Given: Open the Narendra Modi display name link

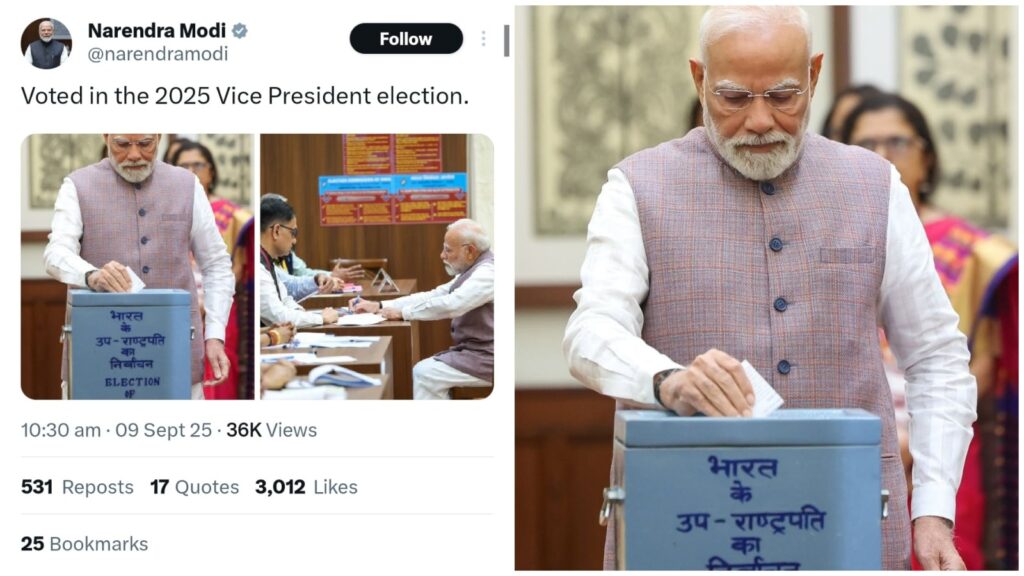Looking at the screenshot, I should pos(156,30).
